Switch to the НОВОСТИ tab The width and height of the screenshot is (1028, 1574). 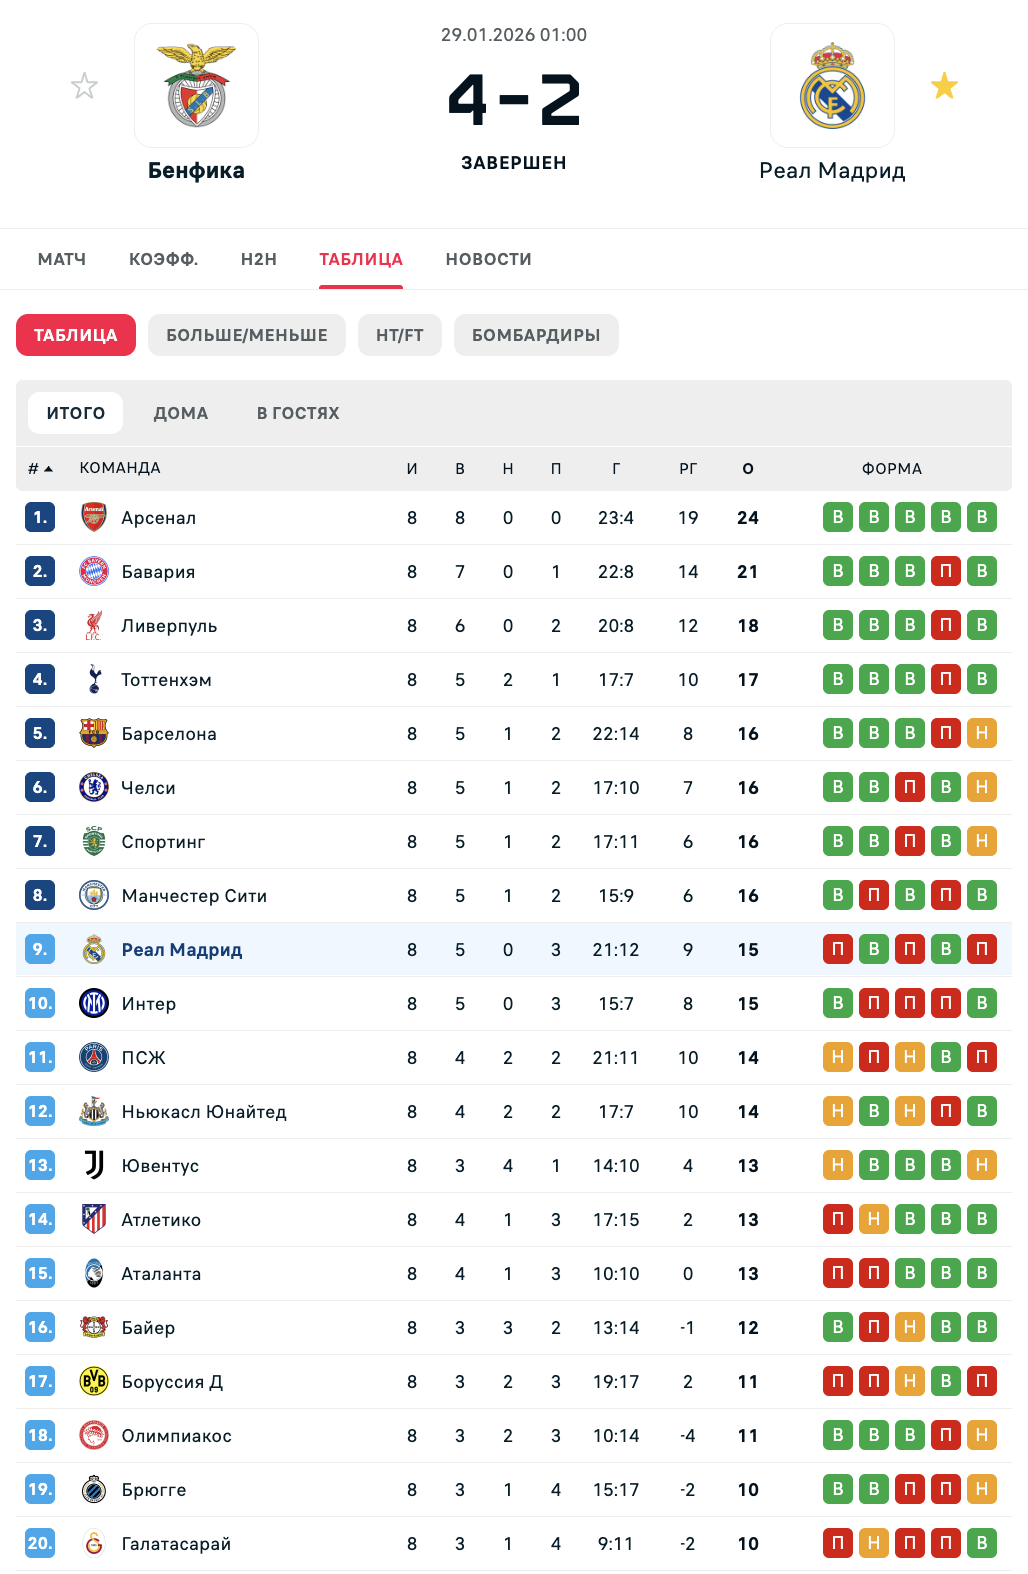489,259
